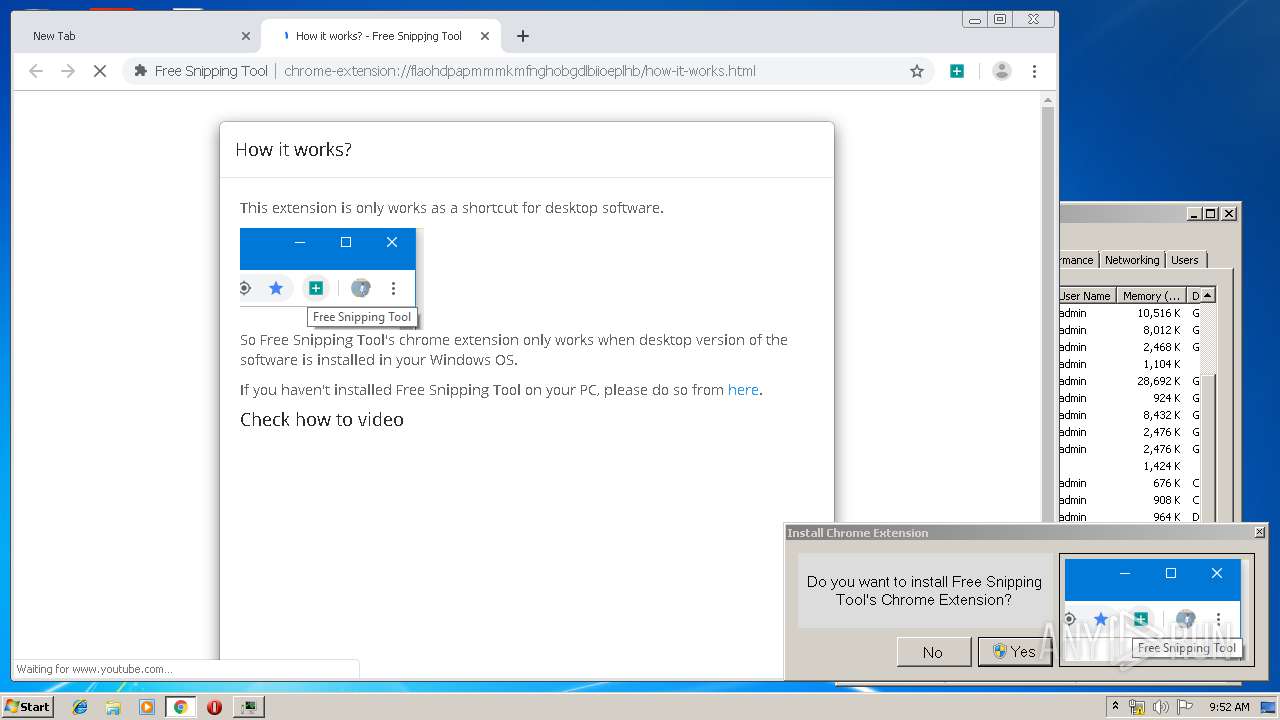This screenshot has height=720, width=1280.
Task: Minimize the Task Manager window
Action: 1195,214
